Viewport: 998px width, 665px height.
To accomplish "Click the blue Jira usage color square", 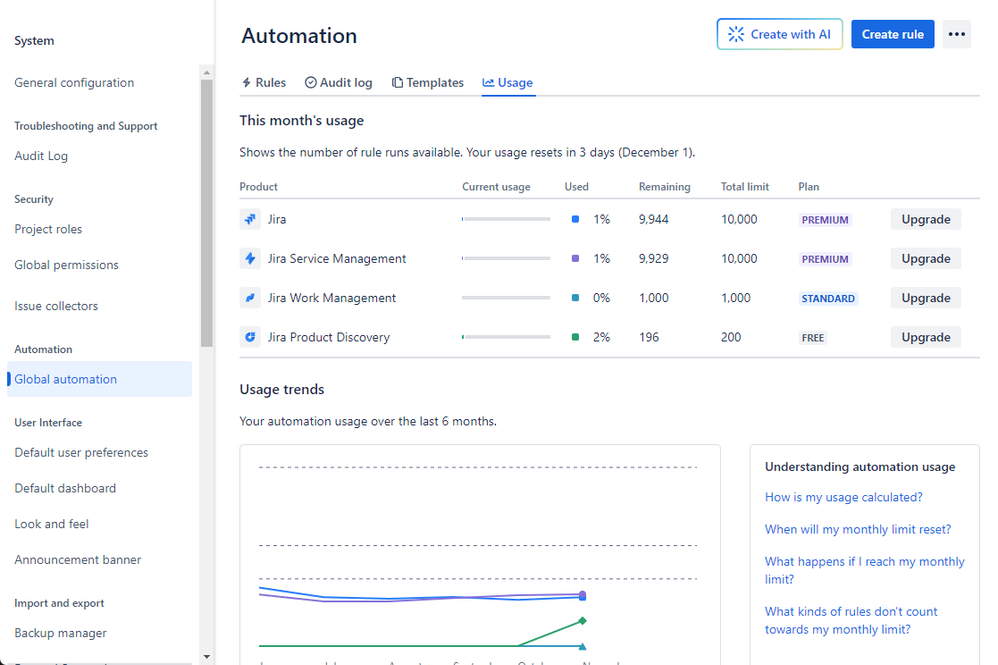I will (x=575, y=220).
